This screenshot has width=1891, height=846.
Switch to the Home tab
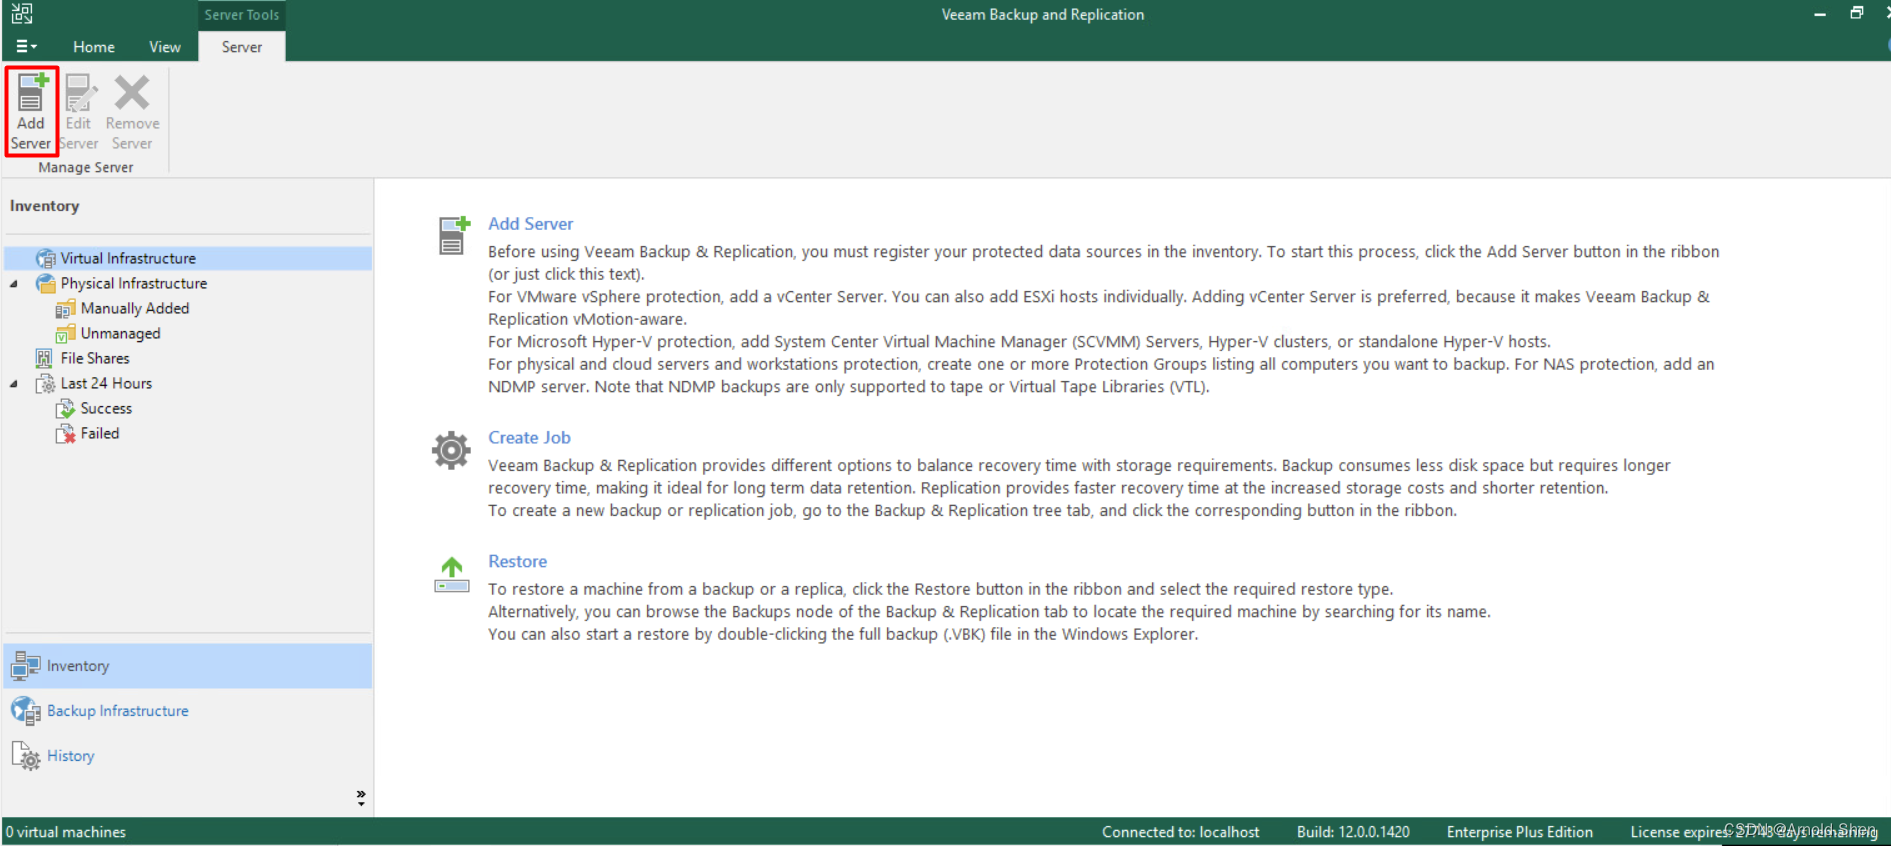94,47
